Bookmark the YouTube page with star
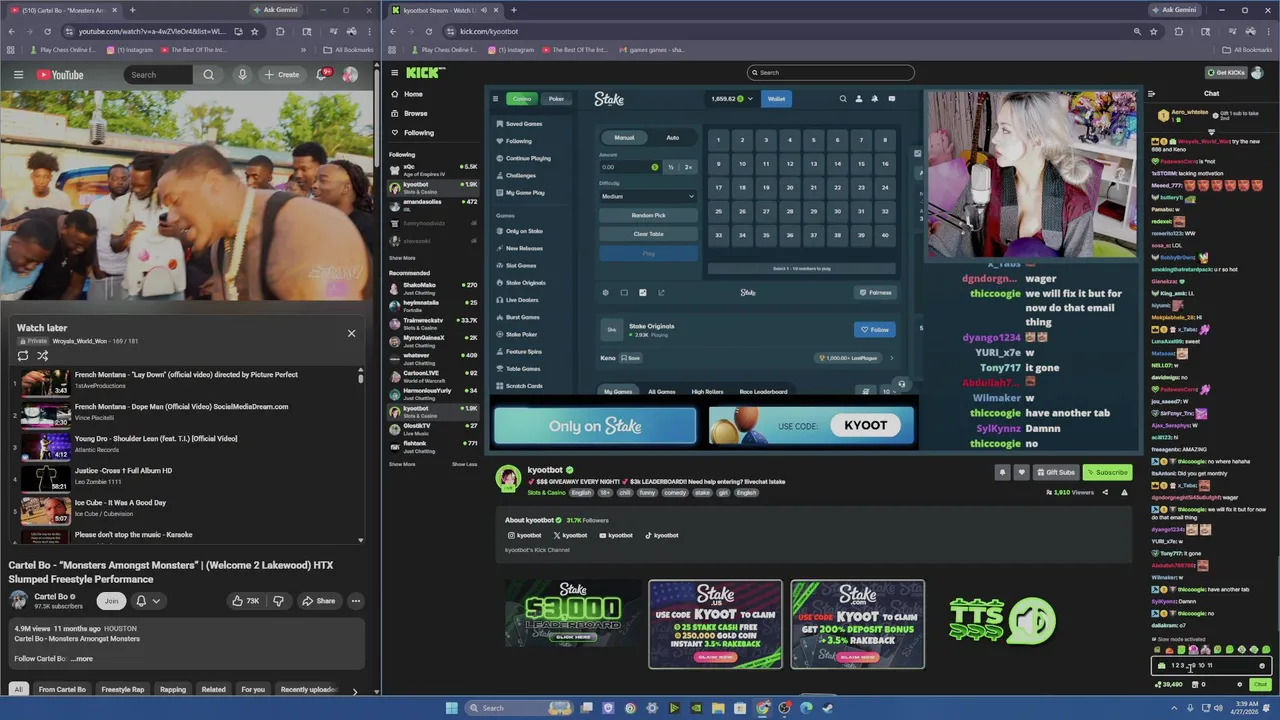The image size is (1280, 720). tap(255, 31)
